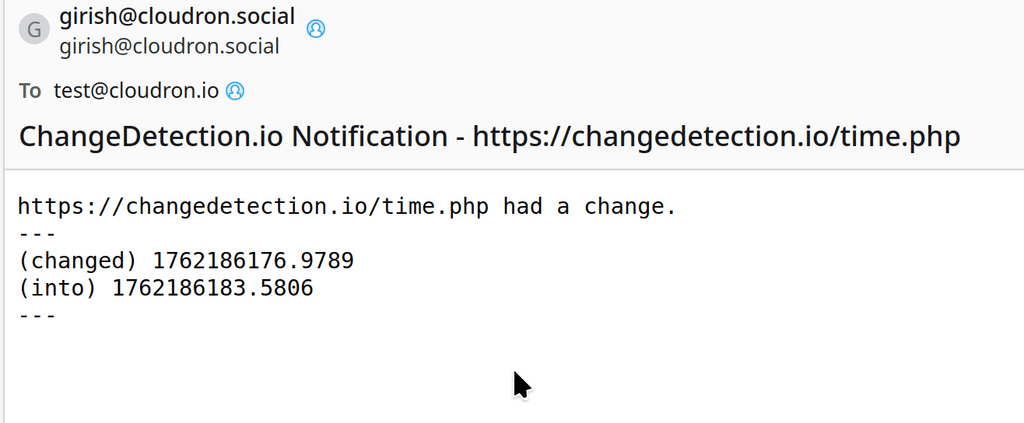Click the "(into)" label in the message

click(57, 288)
